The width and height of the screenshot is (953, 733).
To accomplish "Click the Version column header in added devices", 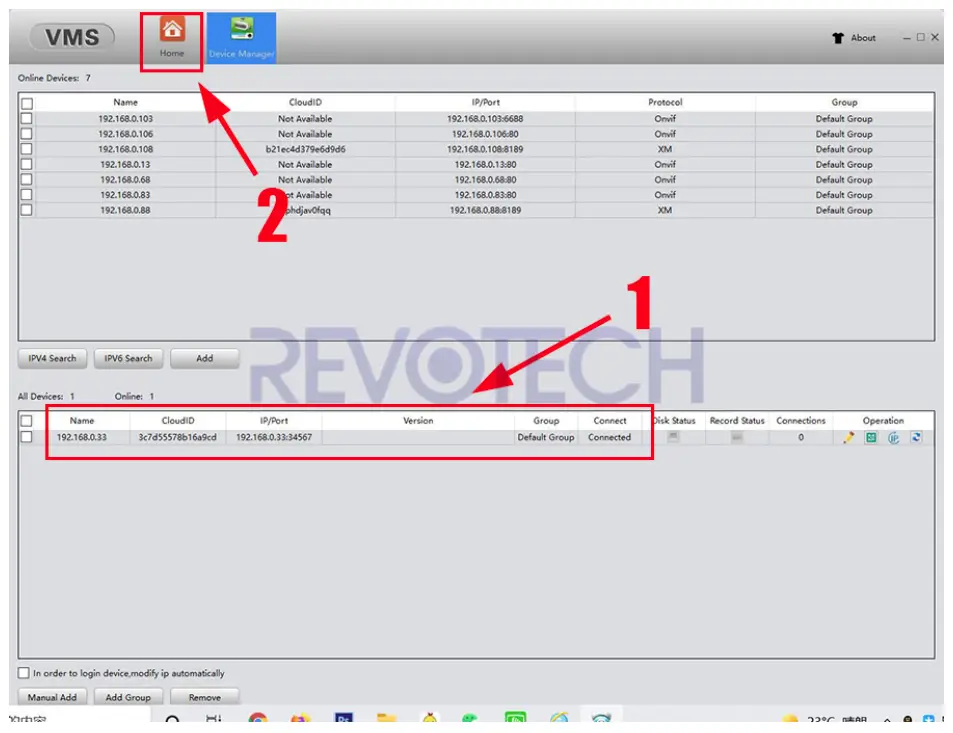I will (418, 421).
